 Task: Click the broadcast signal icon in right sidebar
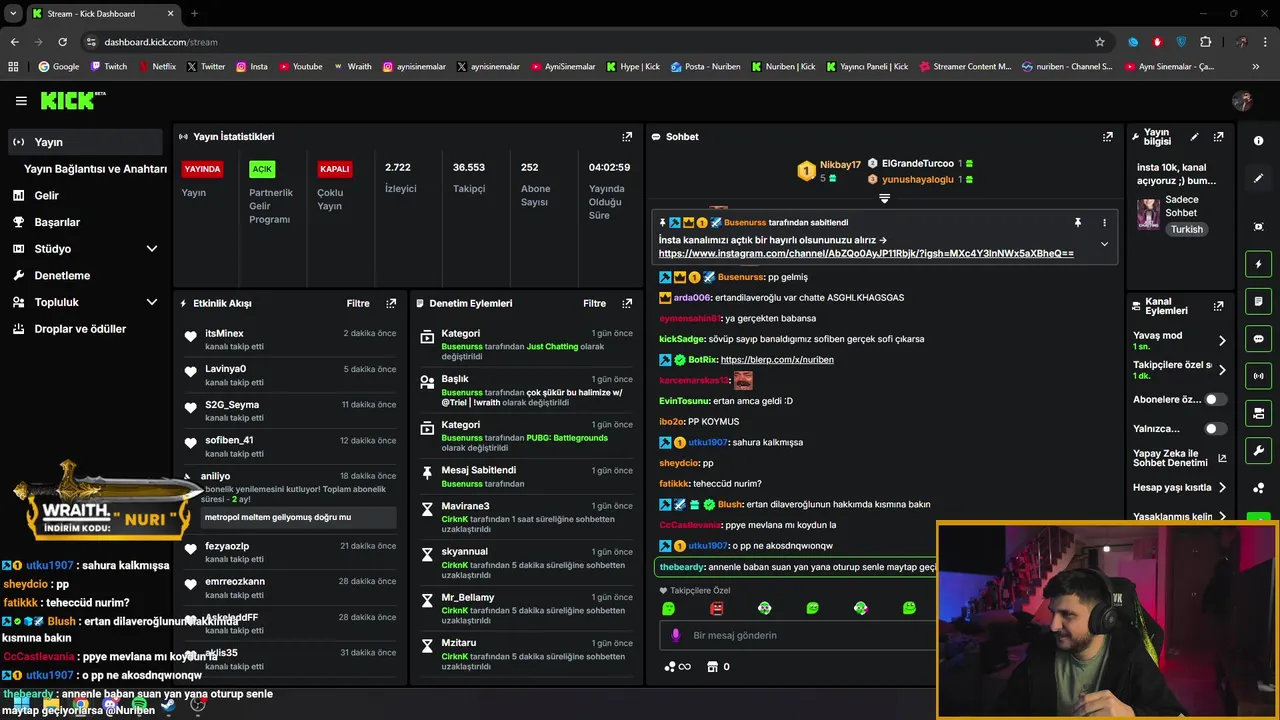click(1258, 376)
